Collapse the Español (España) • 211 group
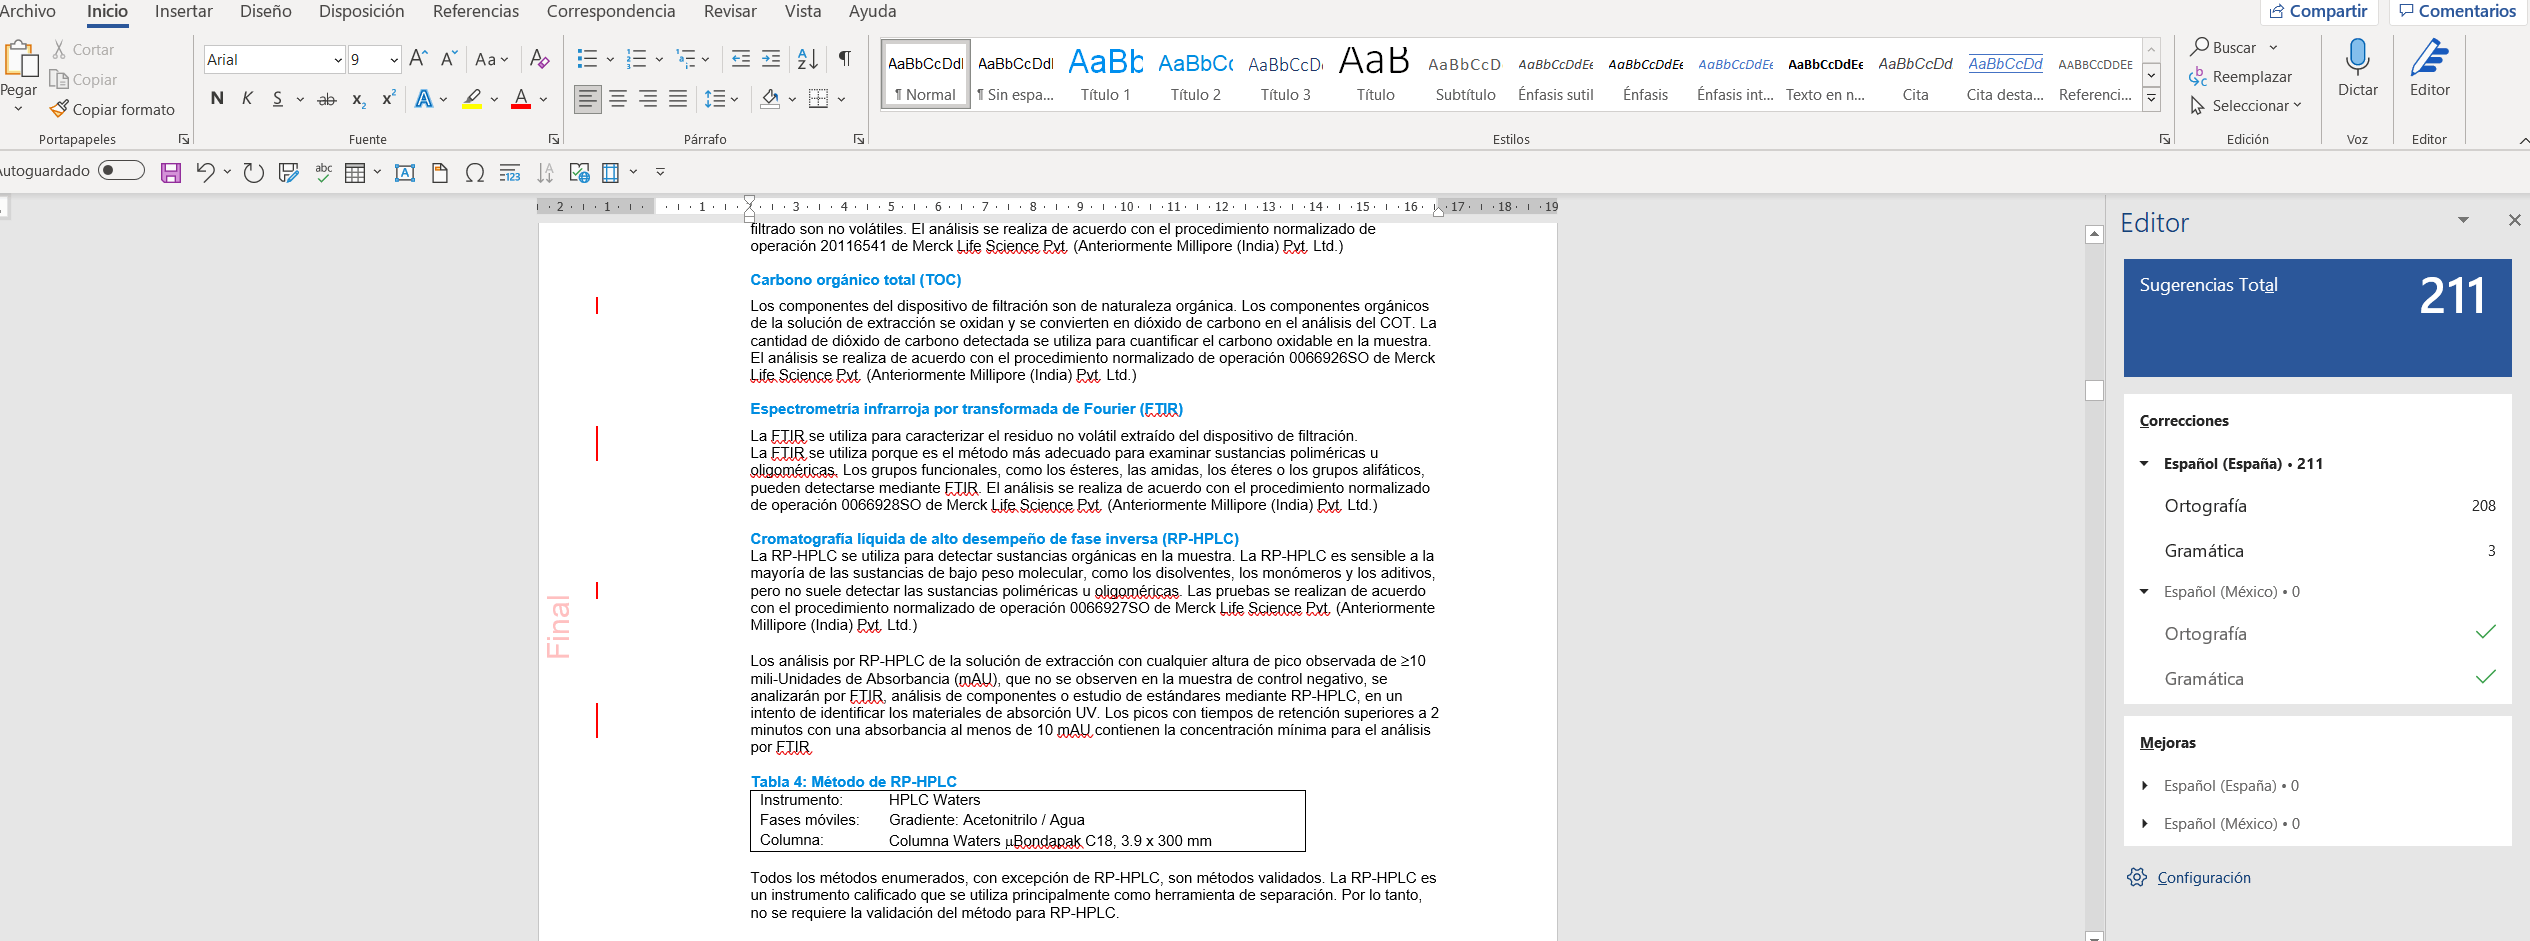Image resolution: width=2530 pixels, height=941 pixels. tap(2144, 463)
